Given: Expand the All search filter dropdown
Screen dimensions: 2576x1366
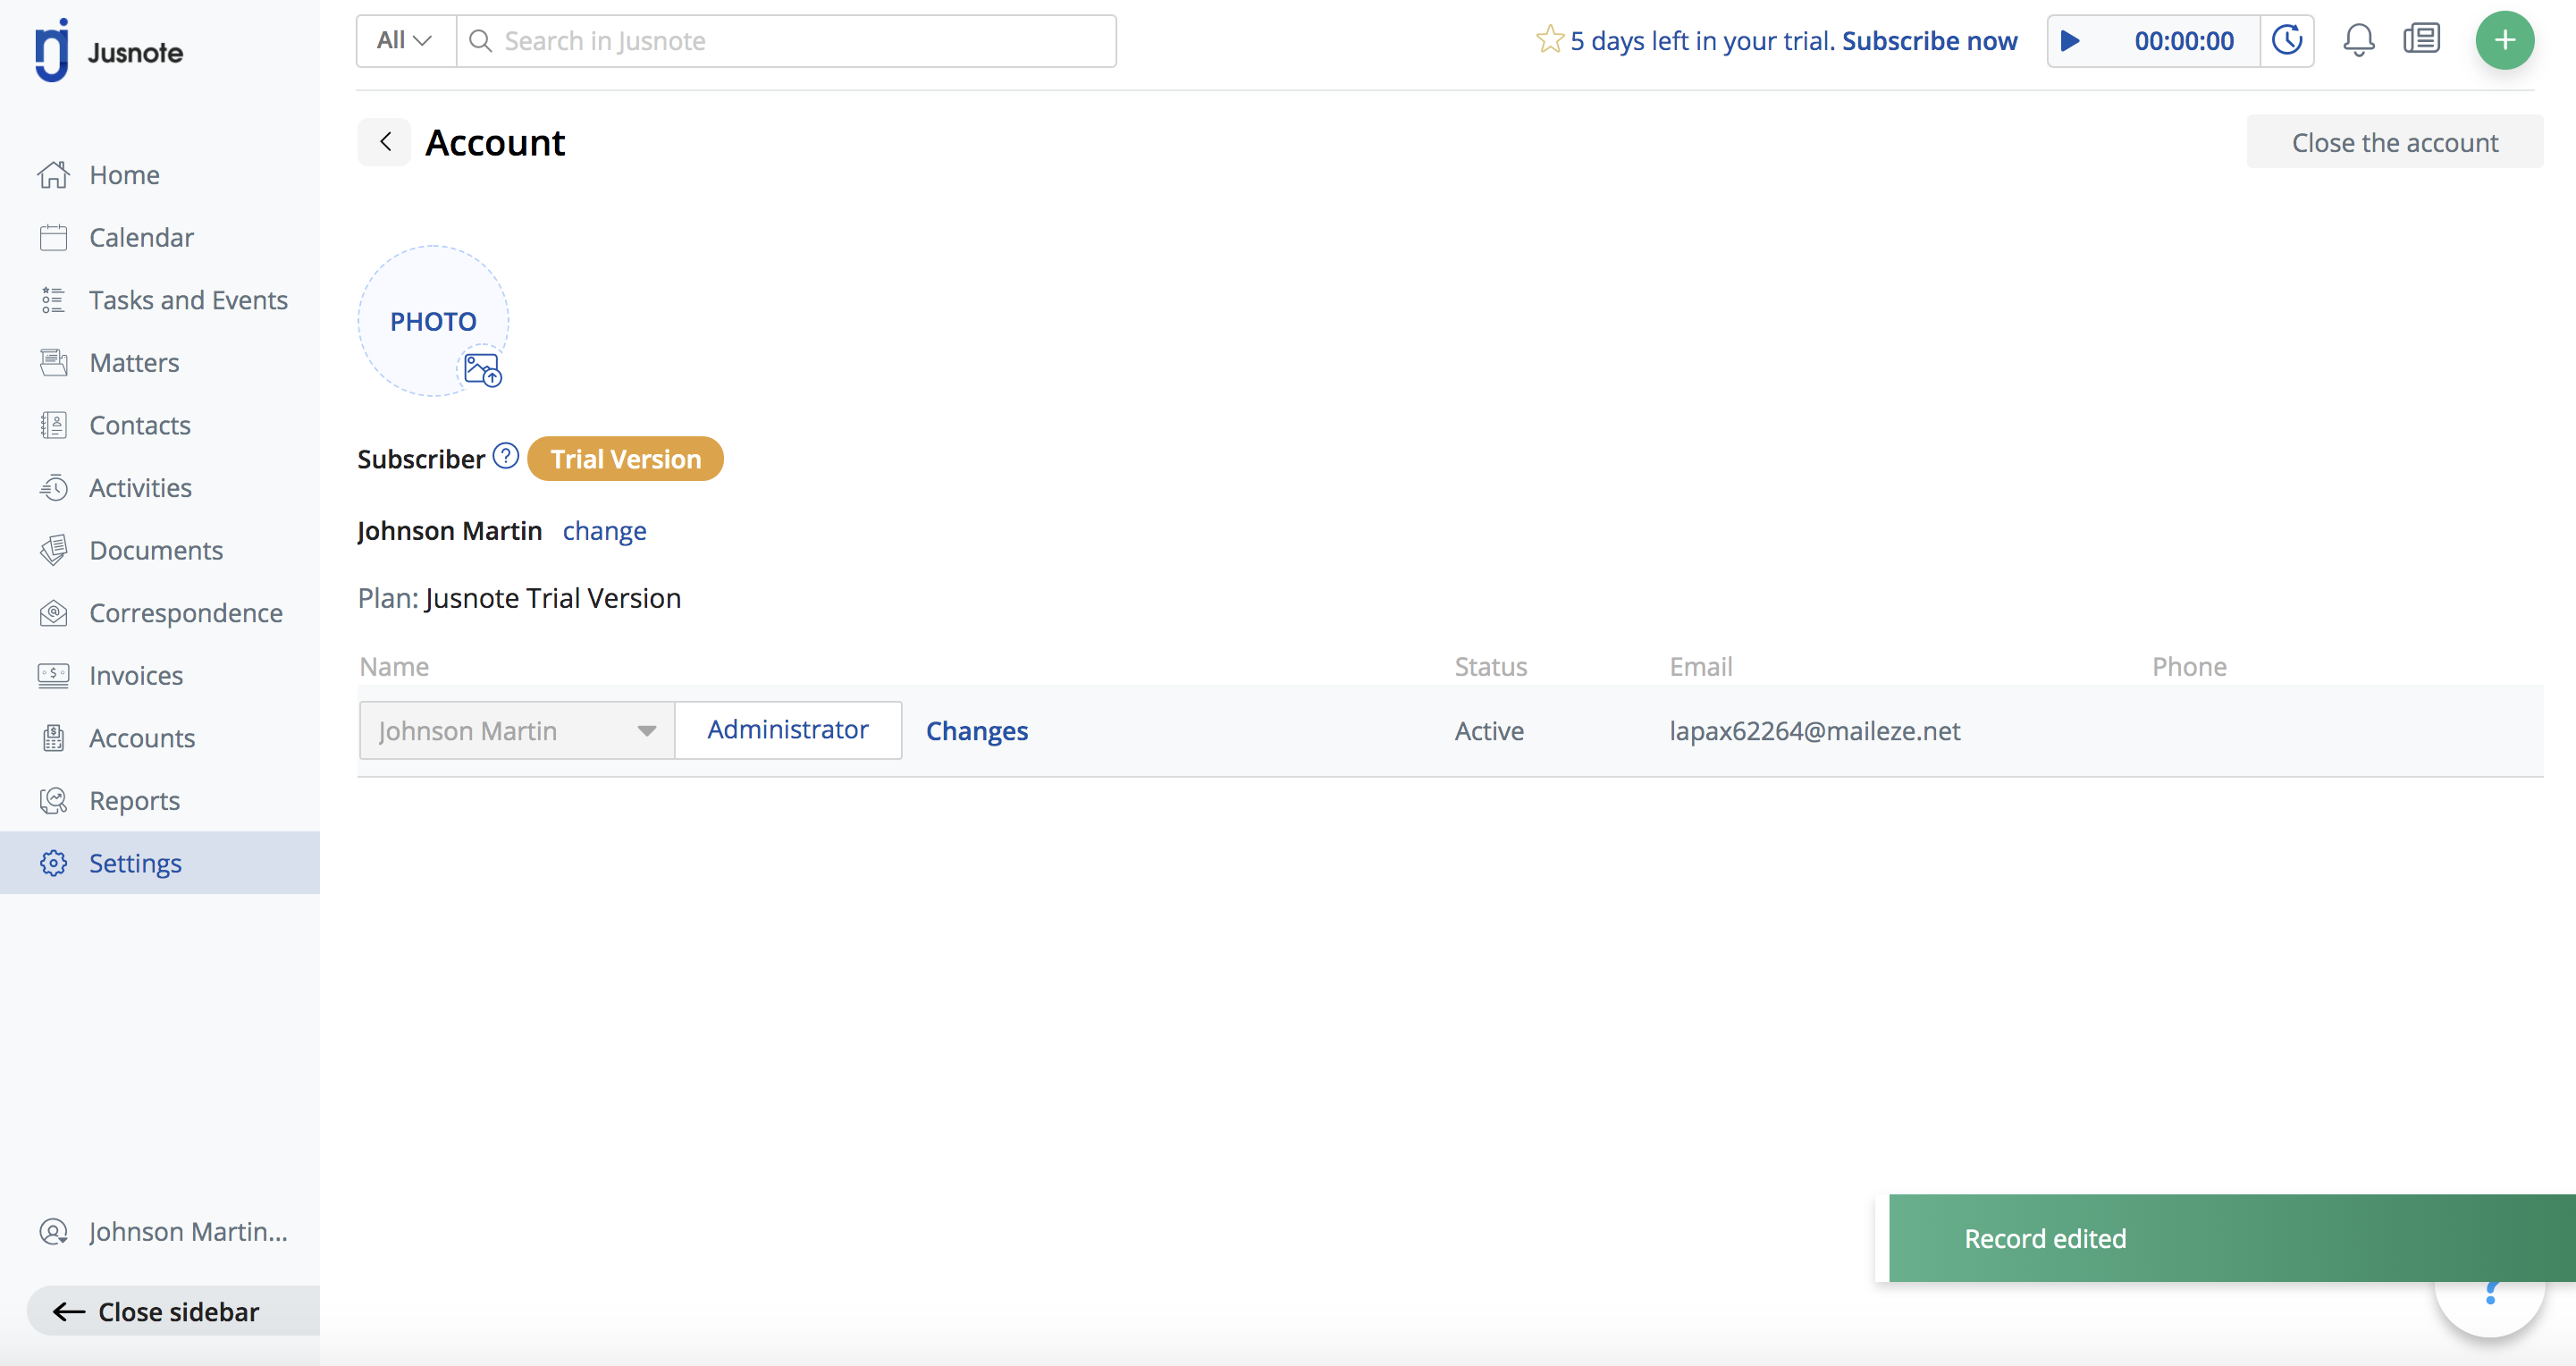Looking at the screenshot, I should pos(405,41).
